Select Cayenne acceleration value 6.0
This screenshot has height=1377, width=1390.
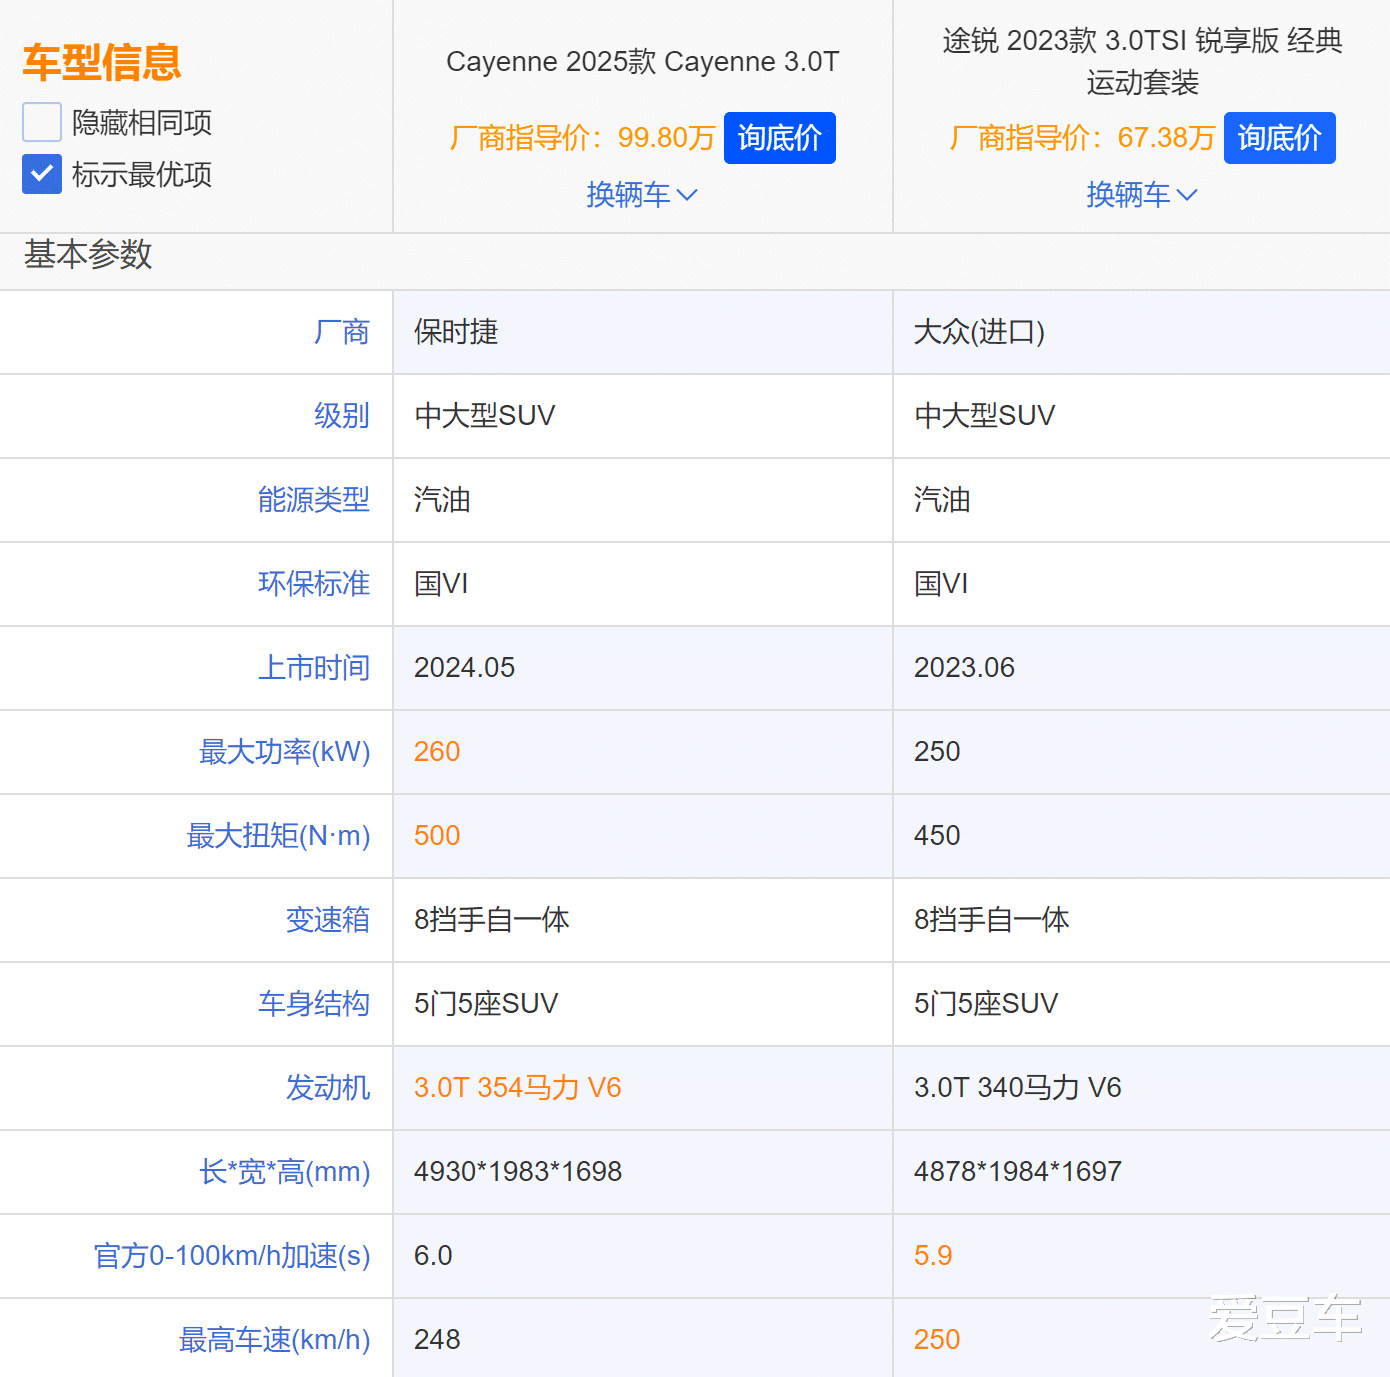point(433,1256)
